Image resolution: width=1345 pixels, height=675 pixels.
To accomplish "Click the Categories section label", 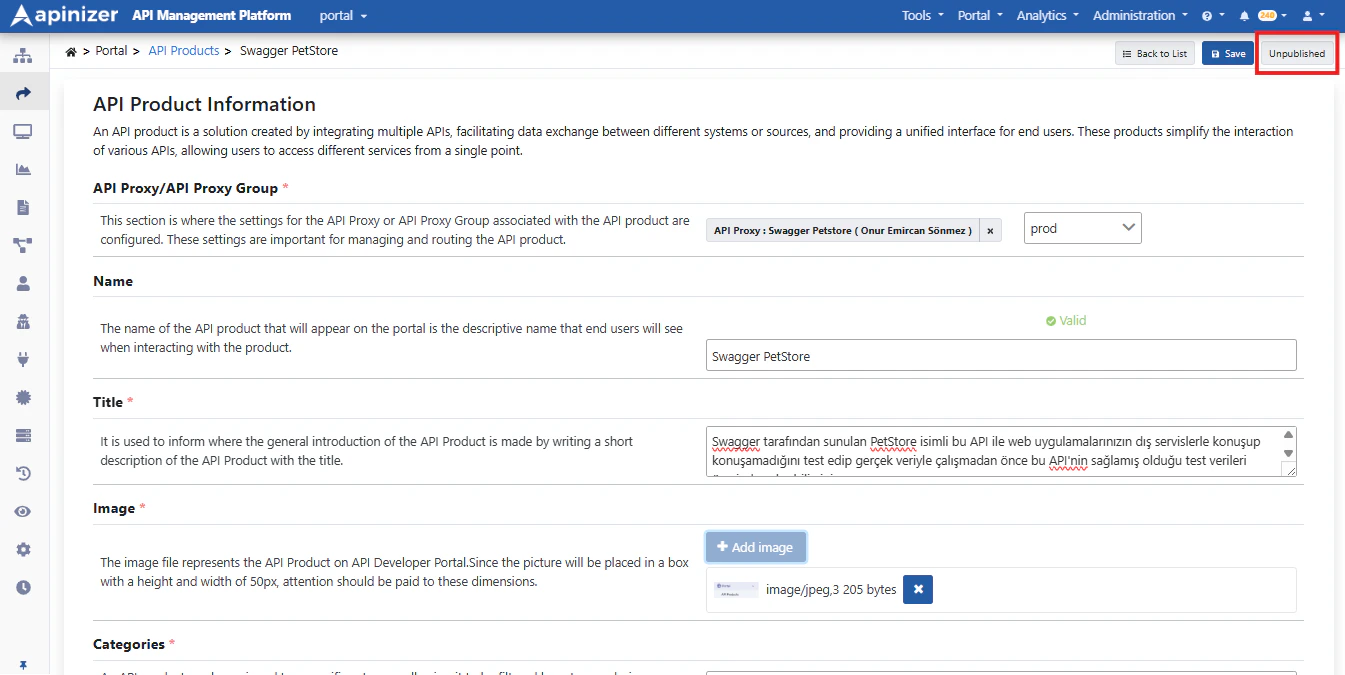I will (129, 644).
